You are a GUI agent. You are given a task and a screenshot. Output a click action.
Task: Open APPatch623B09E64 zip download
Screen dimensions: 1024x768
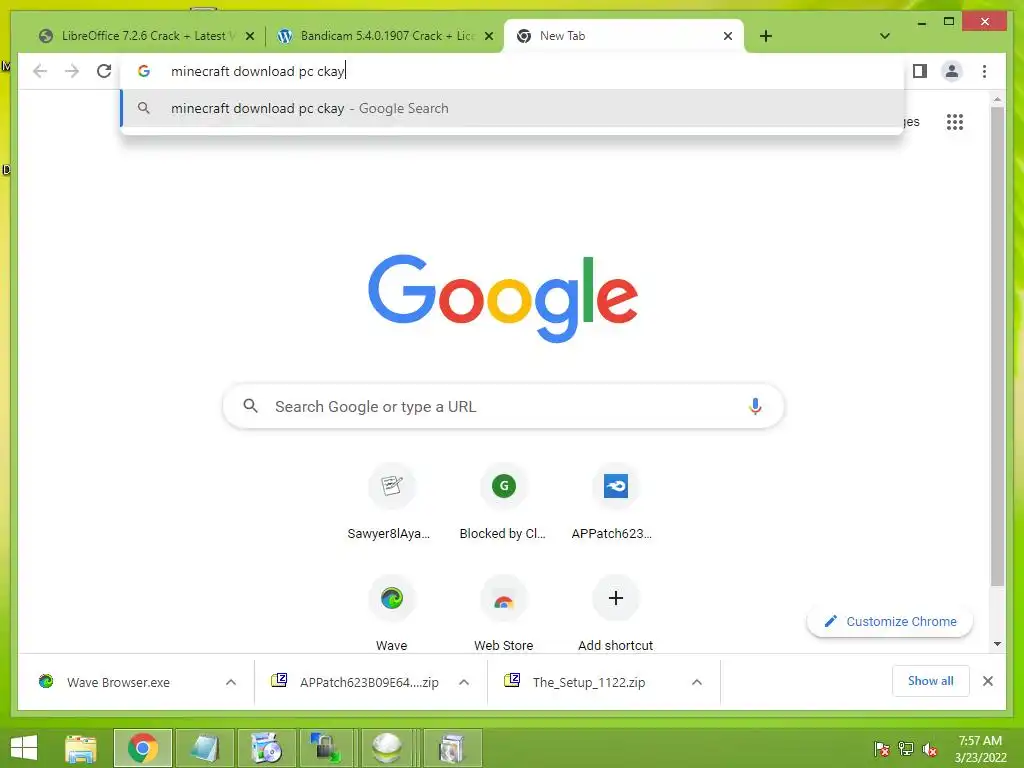point(369,682)
